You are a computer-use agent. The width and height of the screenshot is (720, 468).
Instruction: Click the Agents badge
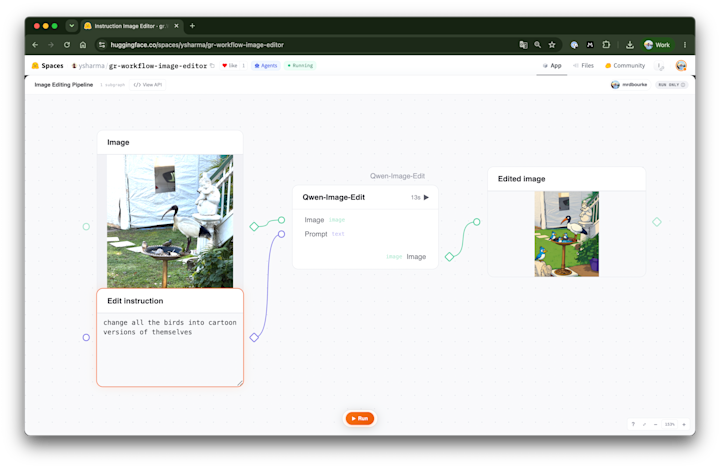tap(266, 66)
